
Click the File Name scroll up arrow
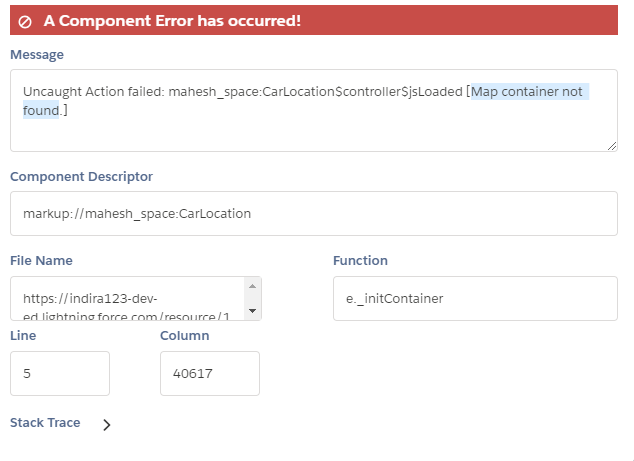(x=252, y=287)
